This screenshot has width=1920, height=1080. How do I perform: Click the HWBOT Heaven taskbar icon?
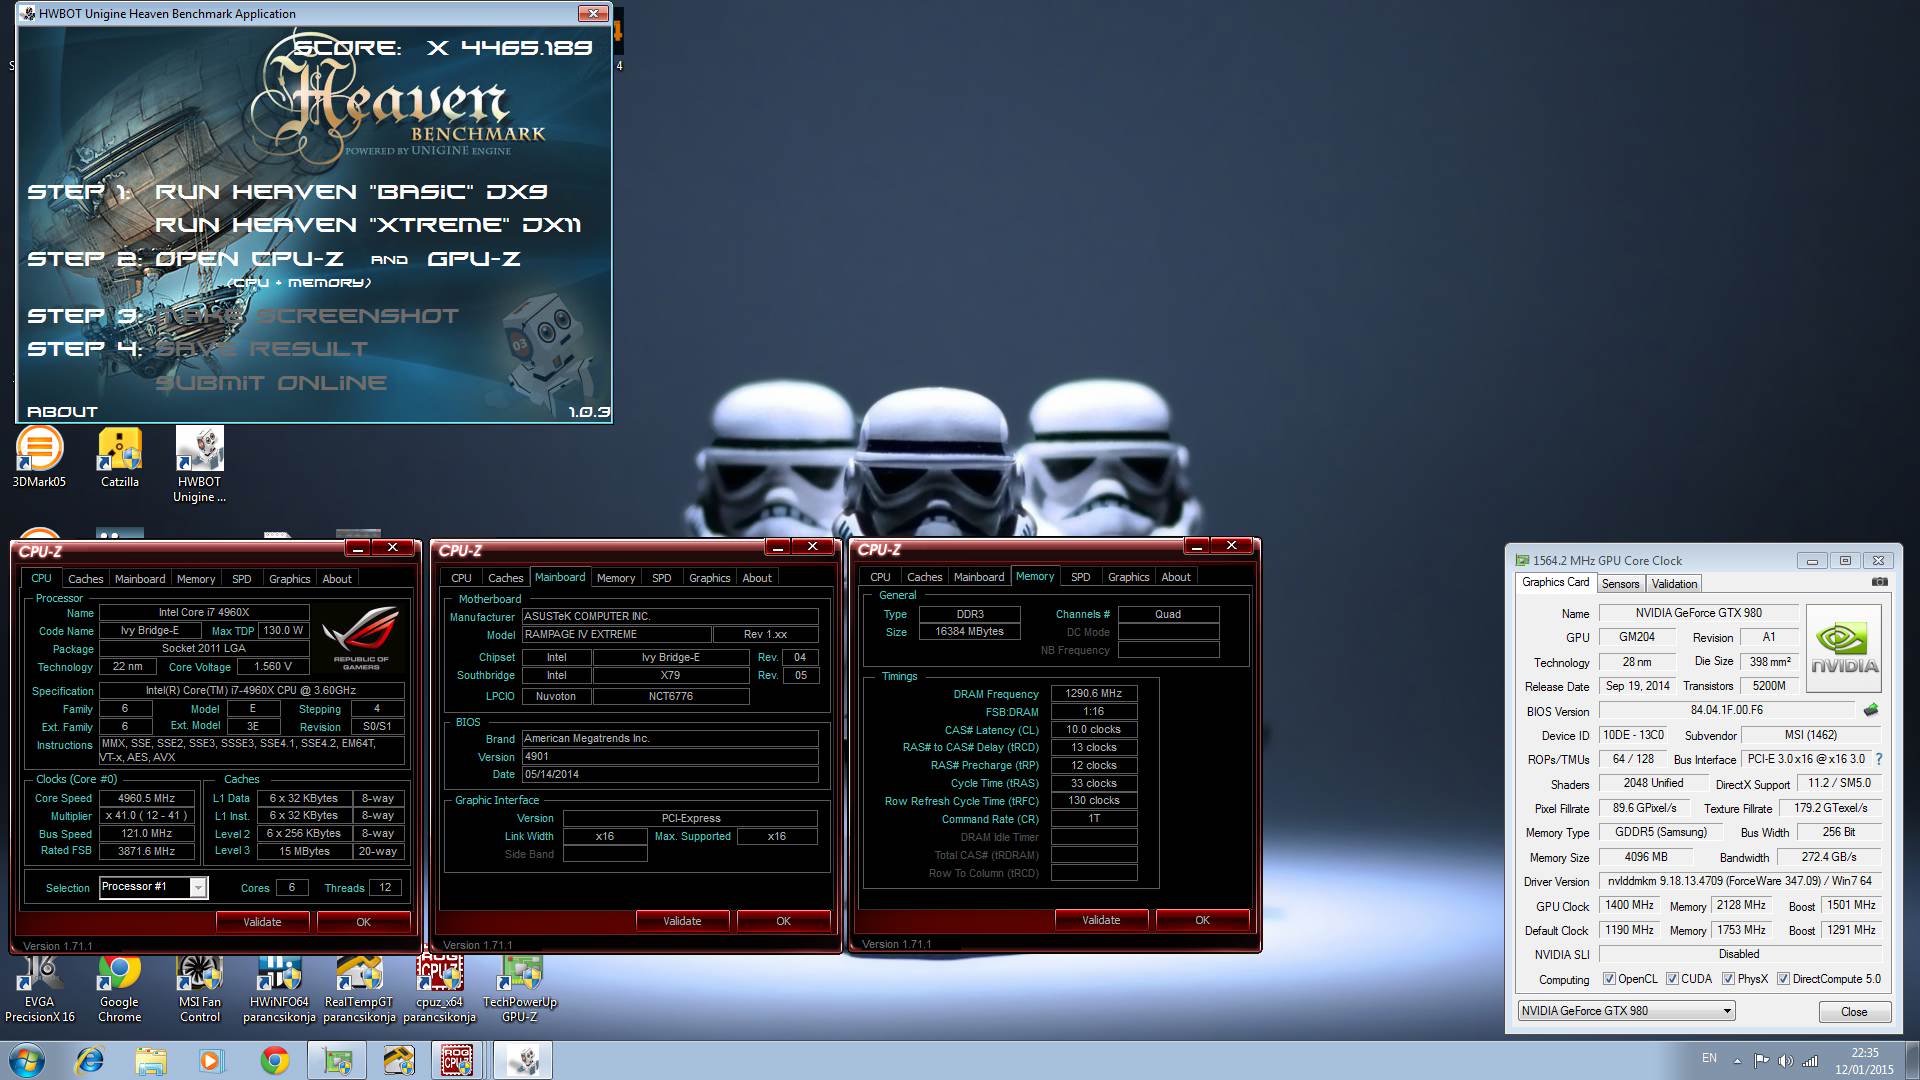tap(523, 1060)
